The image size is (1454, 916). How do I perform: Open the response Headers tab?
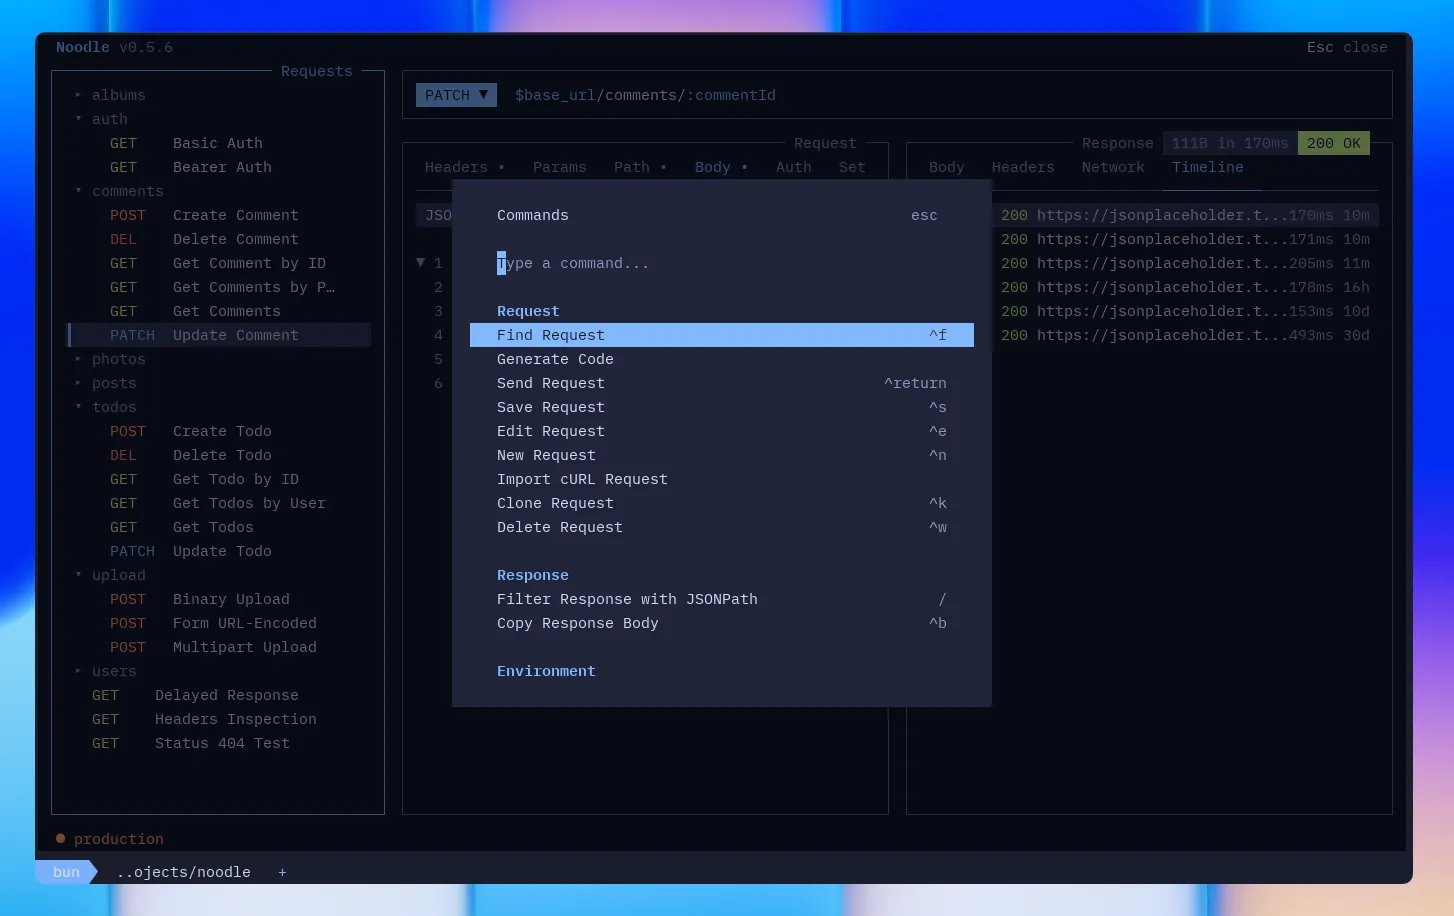click(x=1023, y=167)
